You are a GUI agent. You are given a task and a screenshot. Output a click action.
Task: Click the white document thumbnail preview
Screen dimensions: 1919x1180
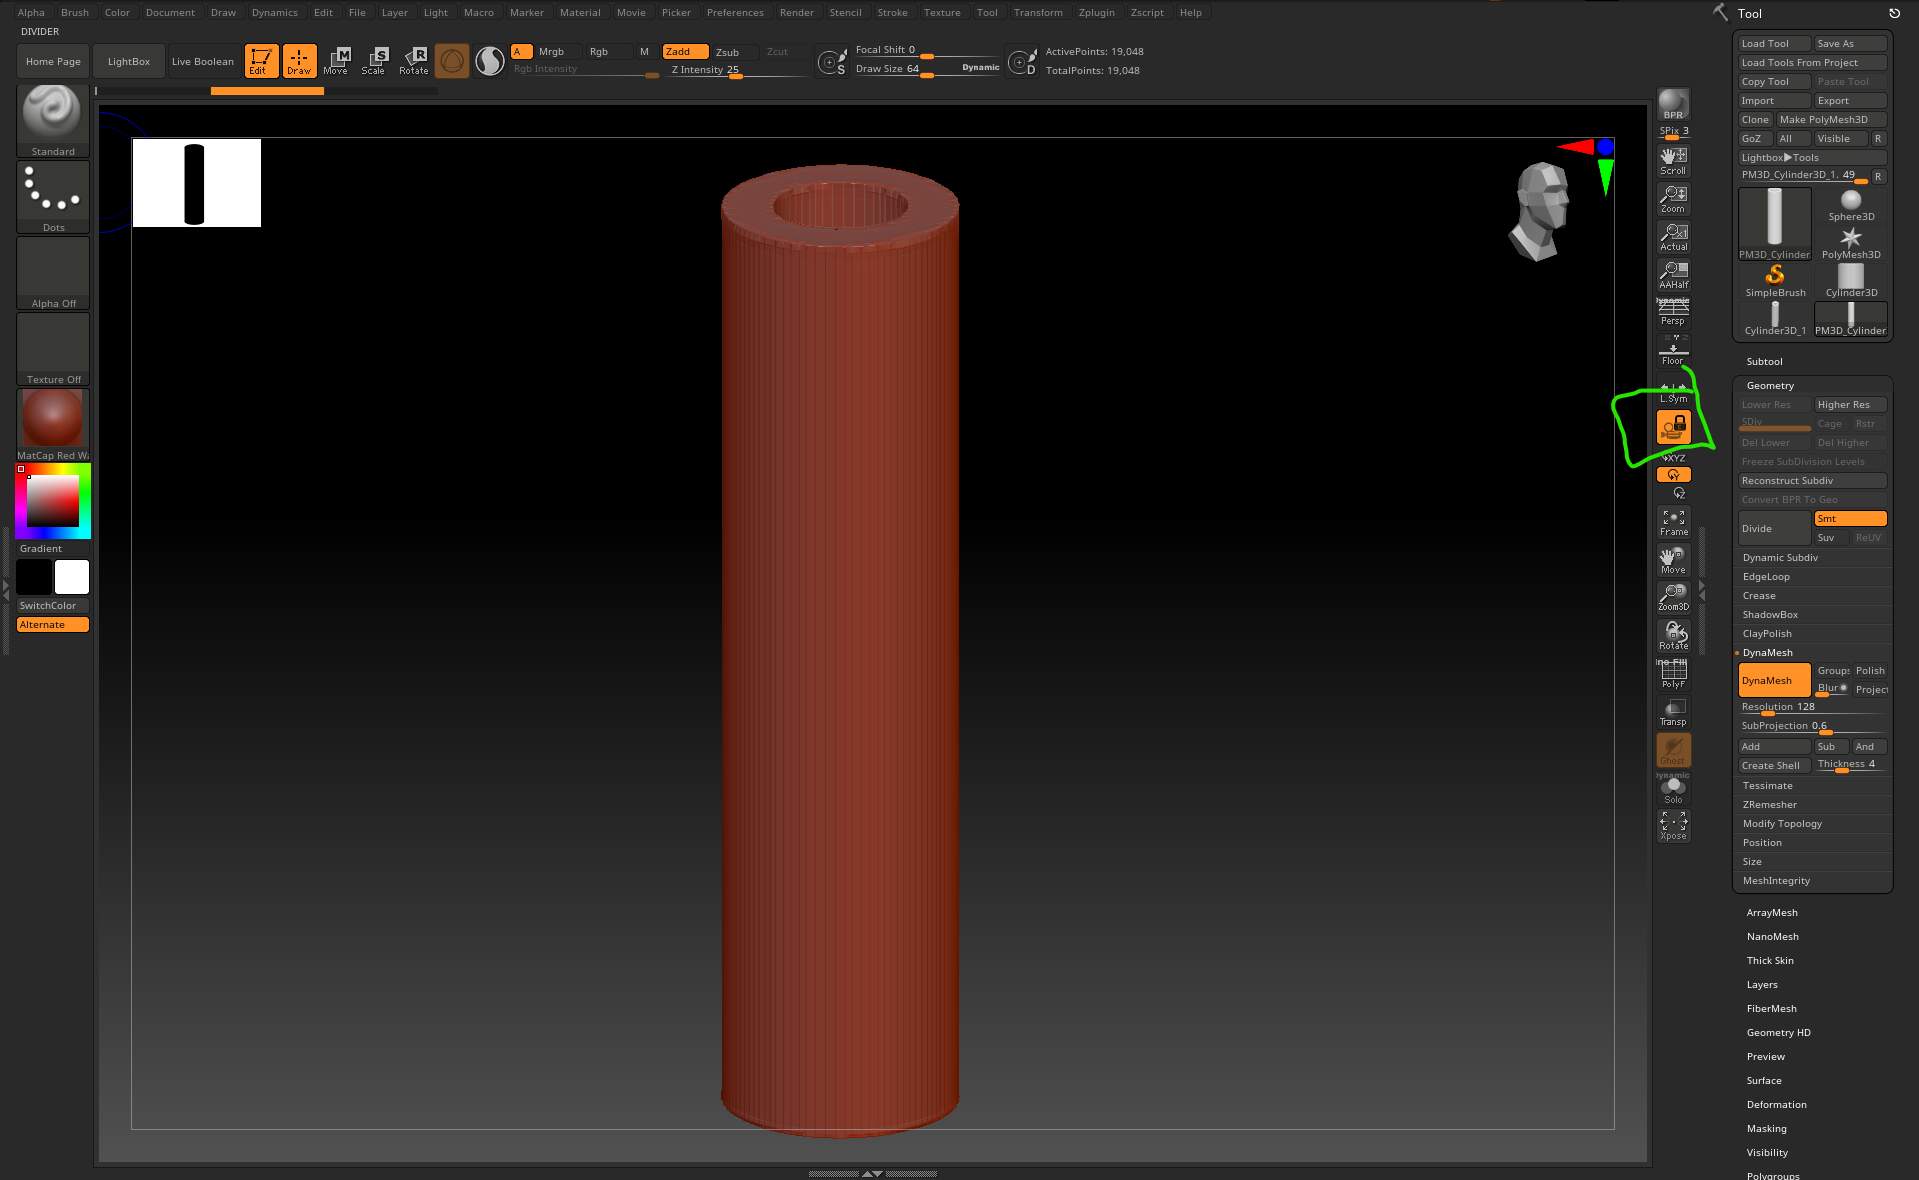click(196, 183)
